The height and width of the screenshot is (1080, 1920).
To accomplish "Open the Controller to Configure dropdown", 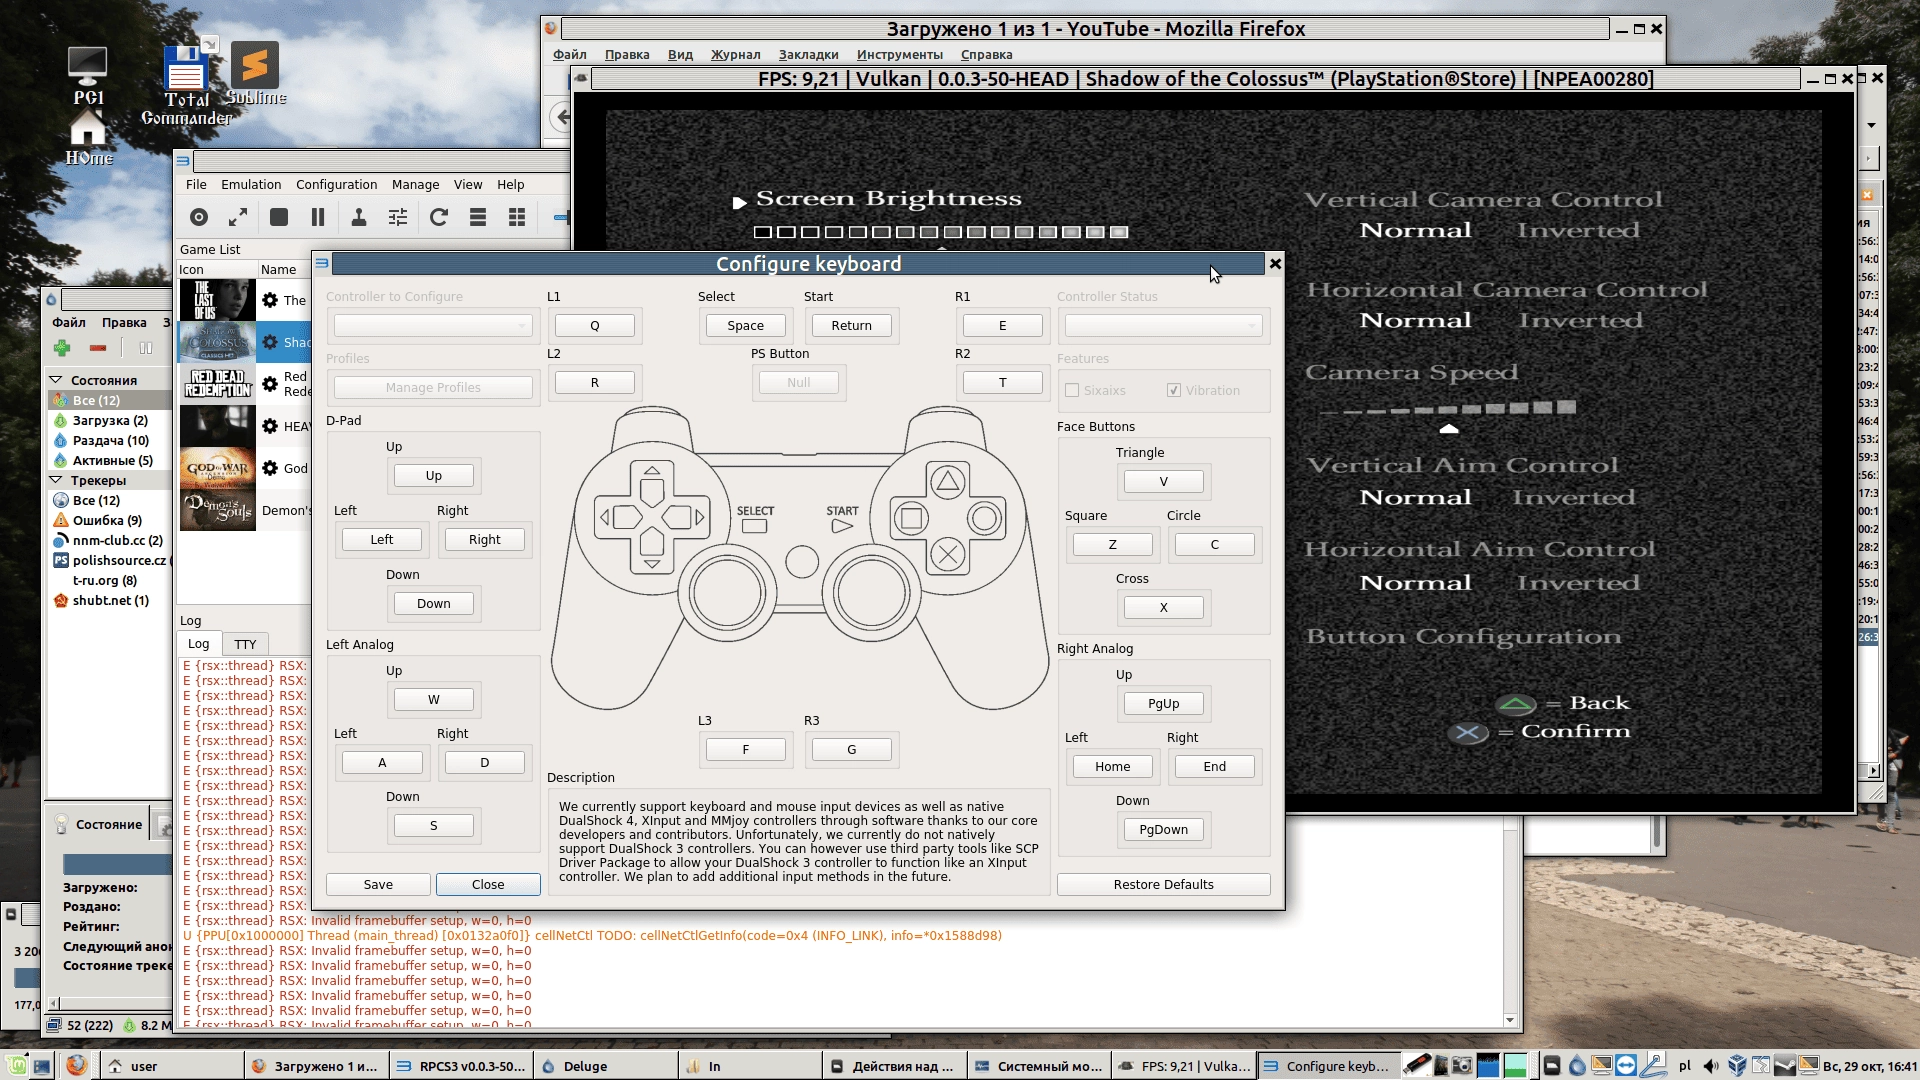I will (433, 325).
